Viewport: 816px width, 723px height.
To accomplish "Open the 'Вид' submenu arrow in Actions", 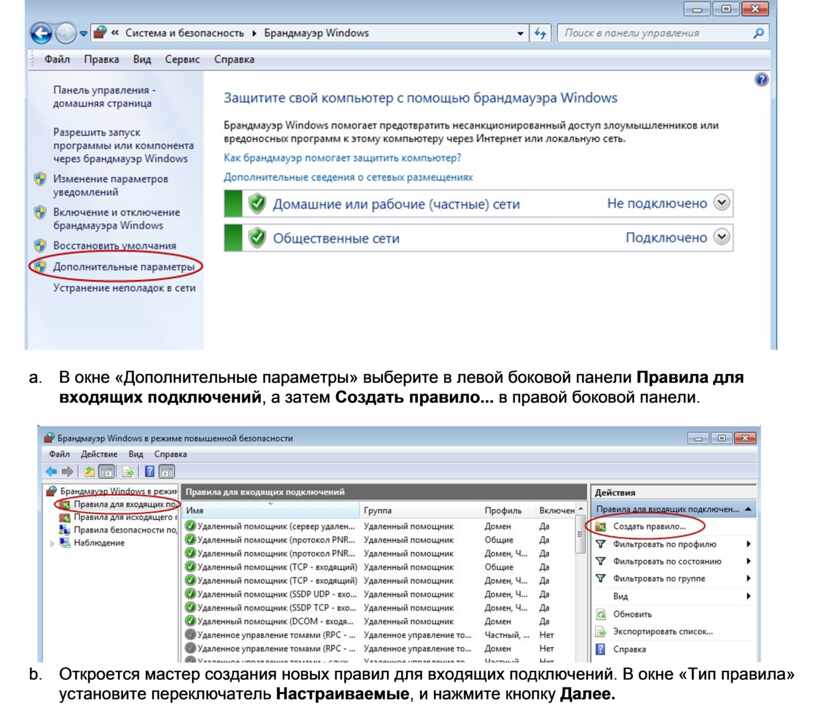I will coord(748,596).
